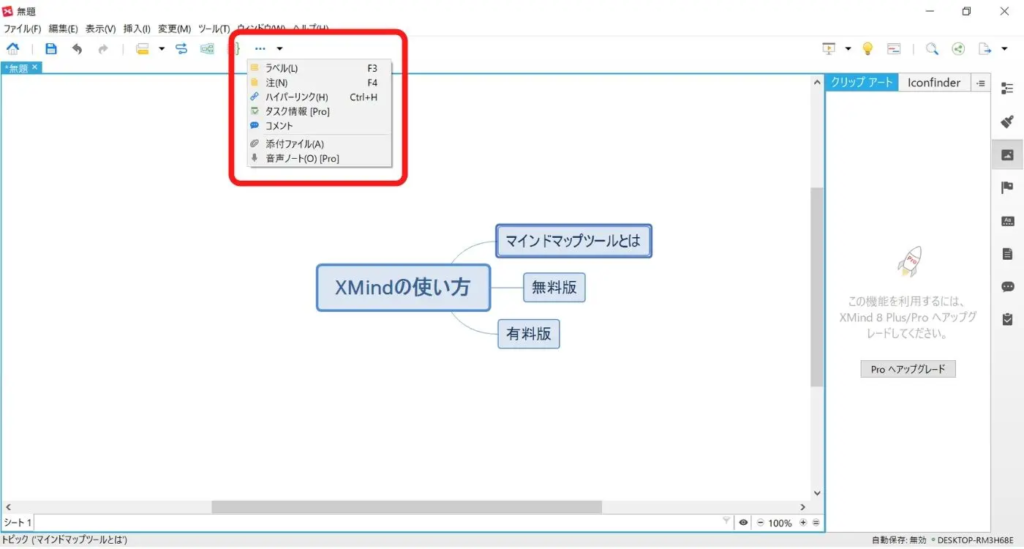Click the three-dots insert icon
Viewport: 1024px width, 549px height.
pos(260,48)
